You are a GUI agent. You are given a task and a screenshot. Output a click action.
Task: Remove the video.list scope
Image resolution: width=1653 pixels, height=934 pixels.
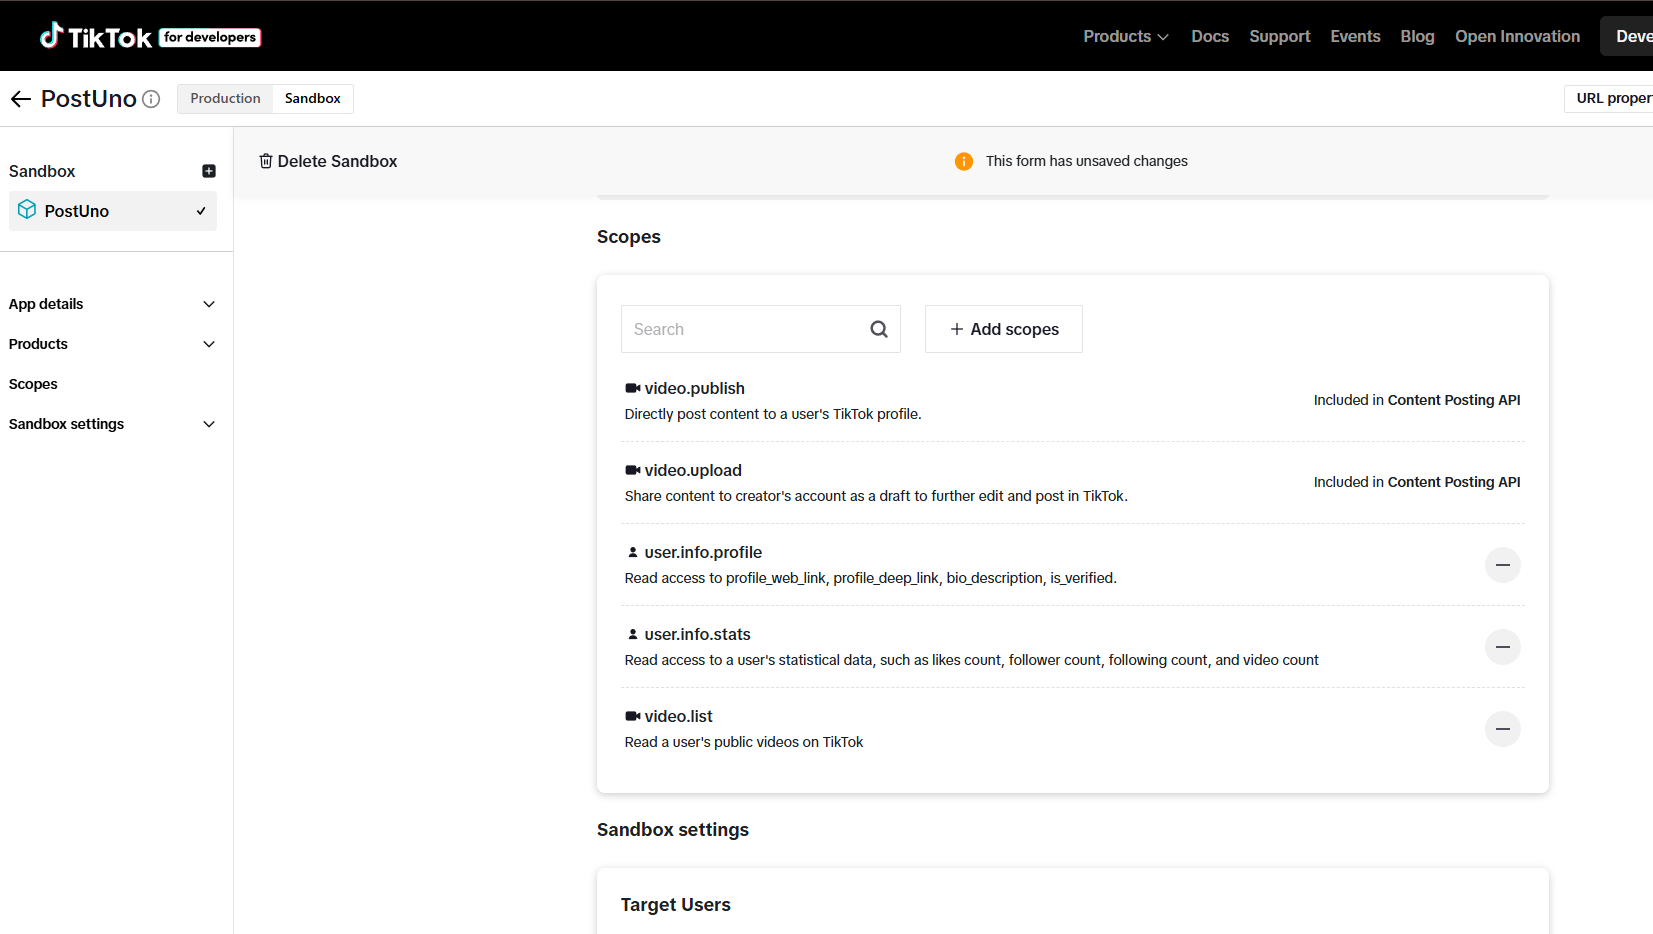pyautogui.click(x=1502, y=729)
